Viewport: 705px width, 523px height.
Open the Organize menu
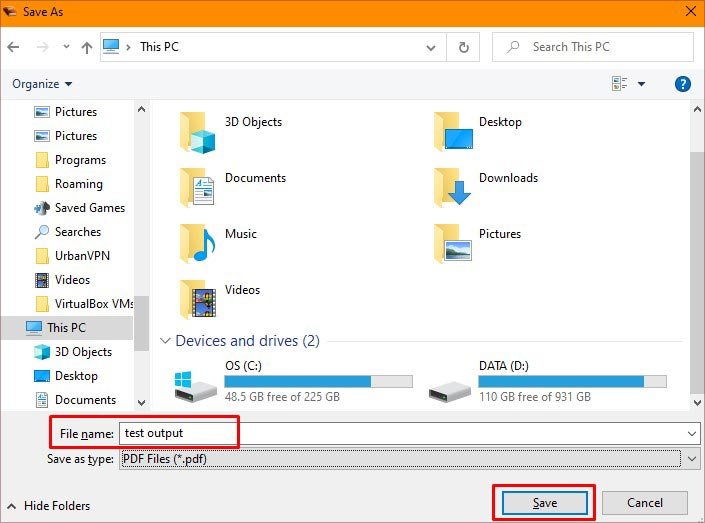point(42,84)
